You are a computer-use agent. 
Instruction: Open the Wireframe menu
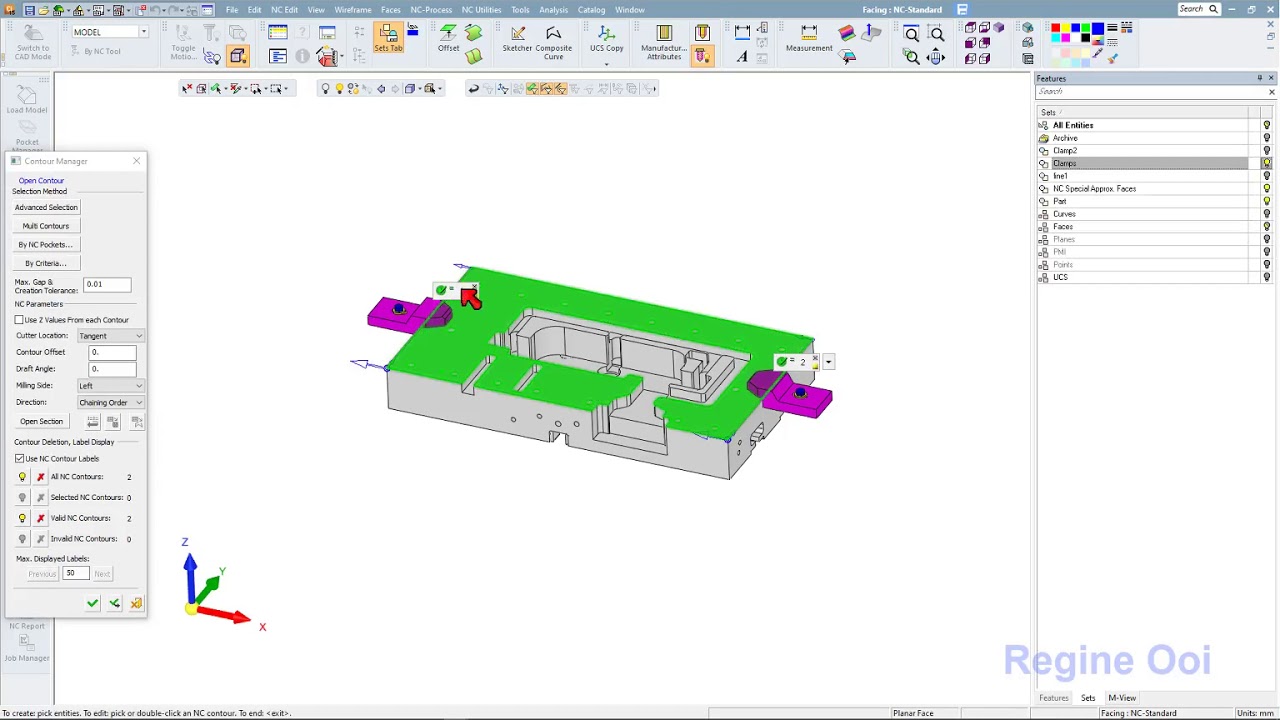click(x=353, y=10)
